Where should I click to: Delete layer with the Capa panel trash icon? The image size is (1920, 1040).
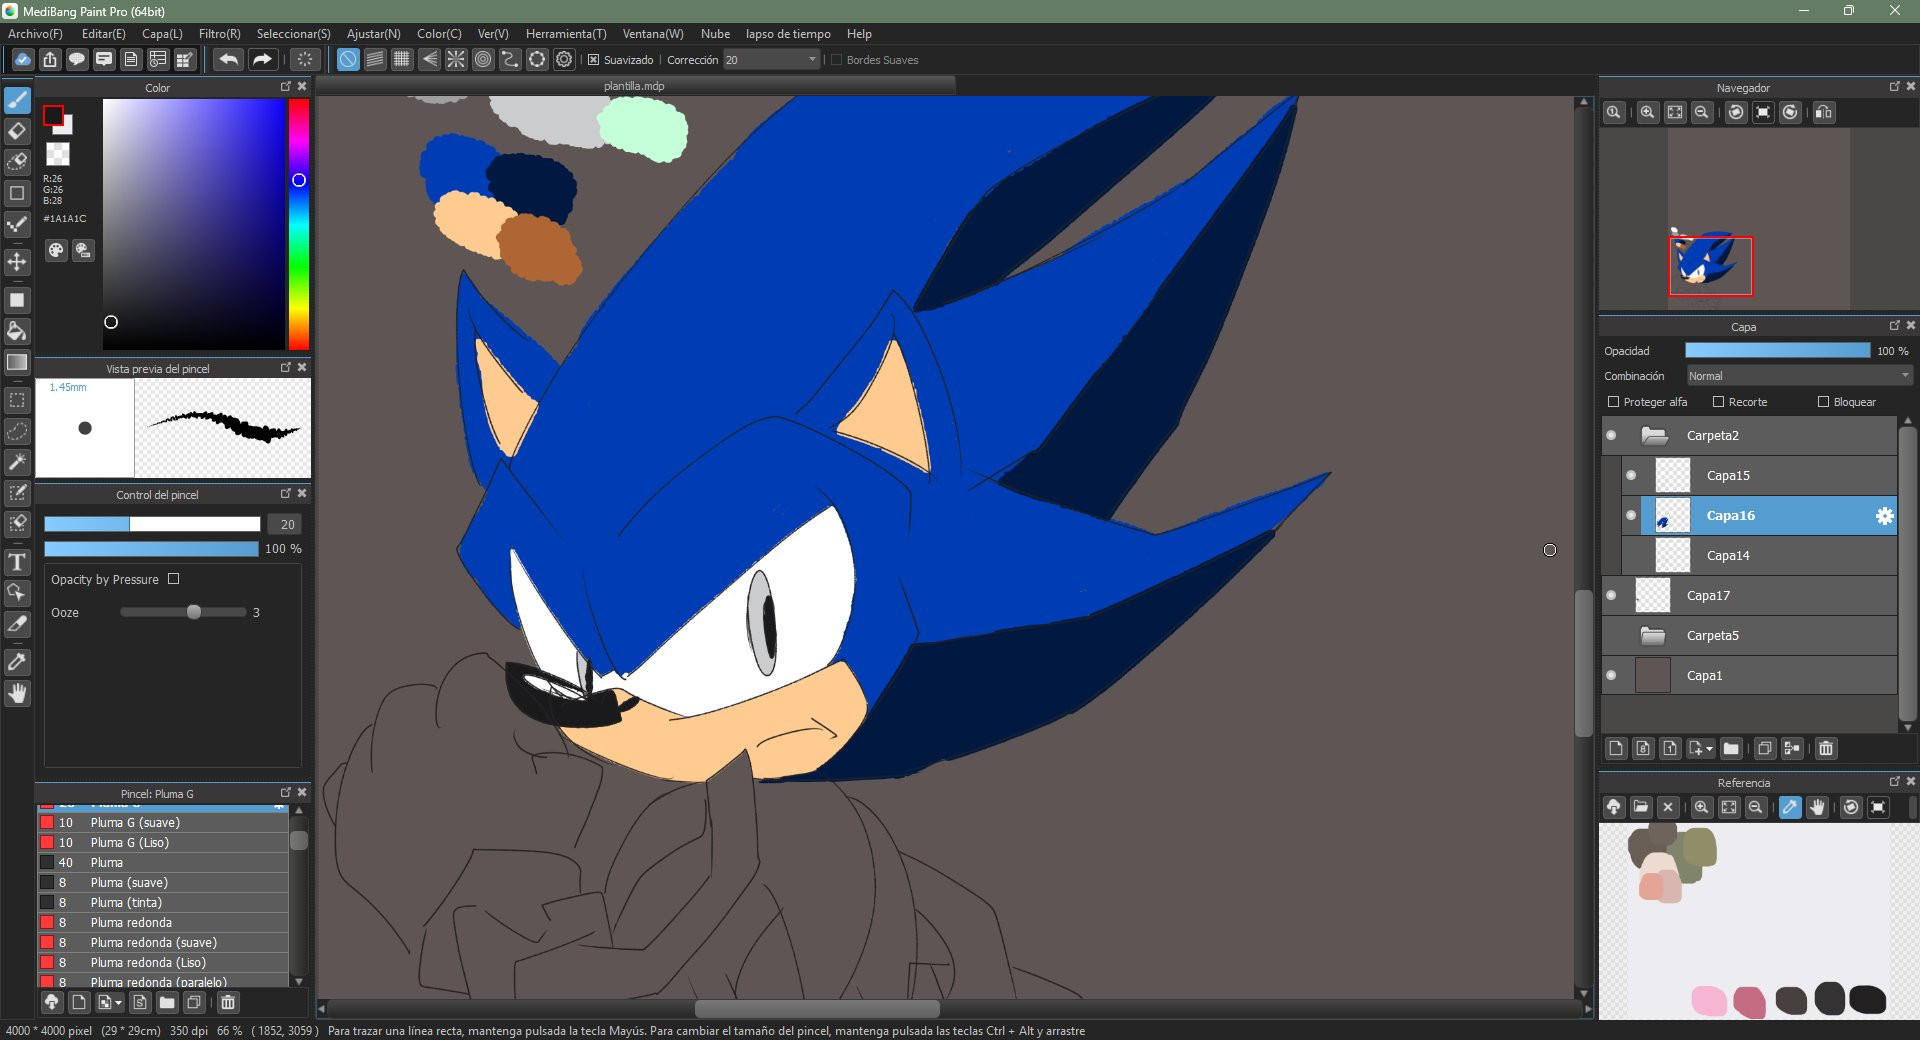[1826, 748]
